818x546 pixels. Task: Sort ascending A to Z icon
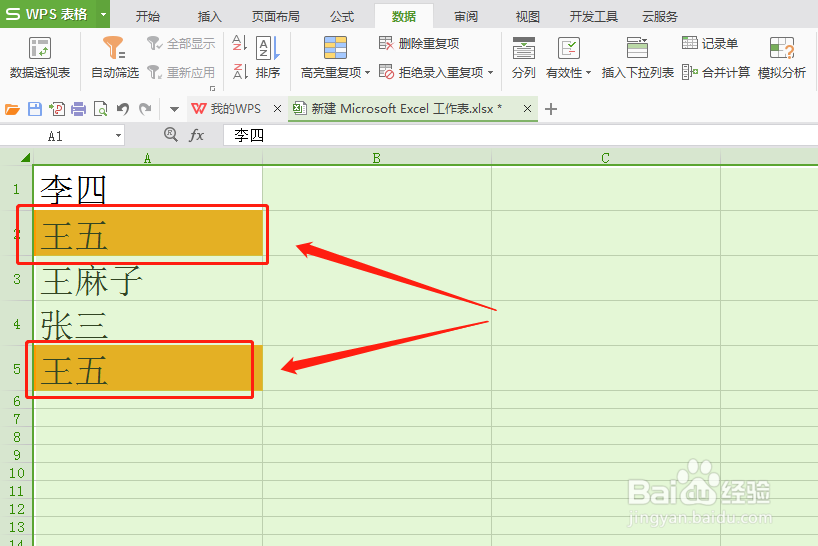(239, 43)
